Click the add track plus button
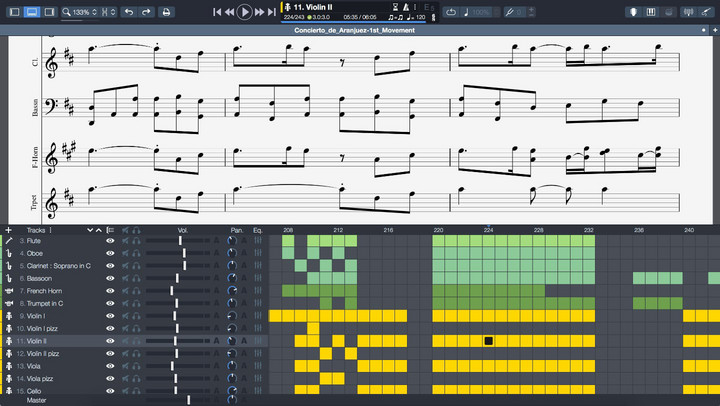The image size is (720, 406). tap(8, 230)
